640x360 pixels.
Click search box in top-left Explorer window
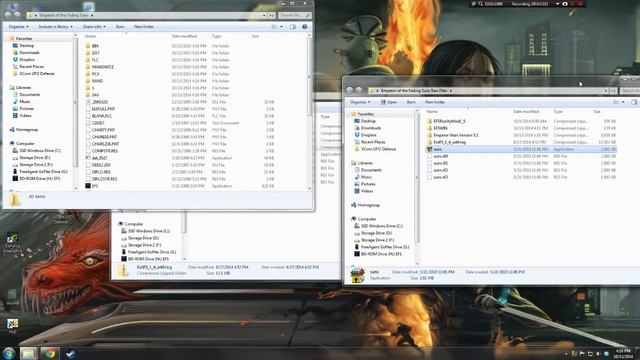pos(295,15)
